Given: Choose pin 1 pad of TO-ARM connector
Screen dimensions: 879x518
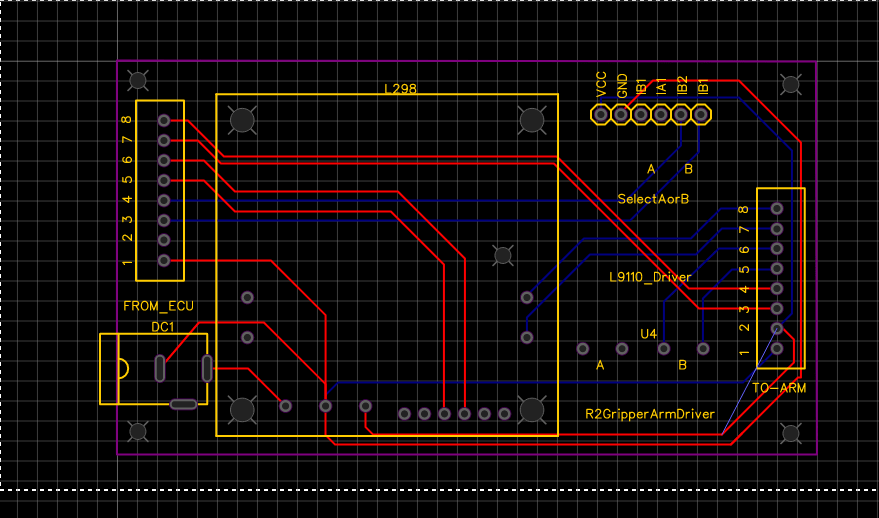Looking at the screenshot, I should point(777,349).
